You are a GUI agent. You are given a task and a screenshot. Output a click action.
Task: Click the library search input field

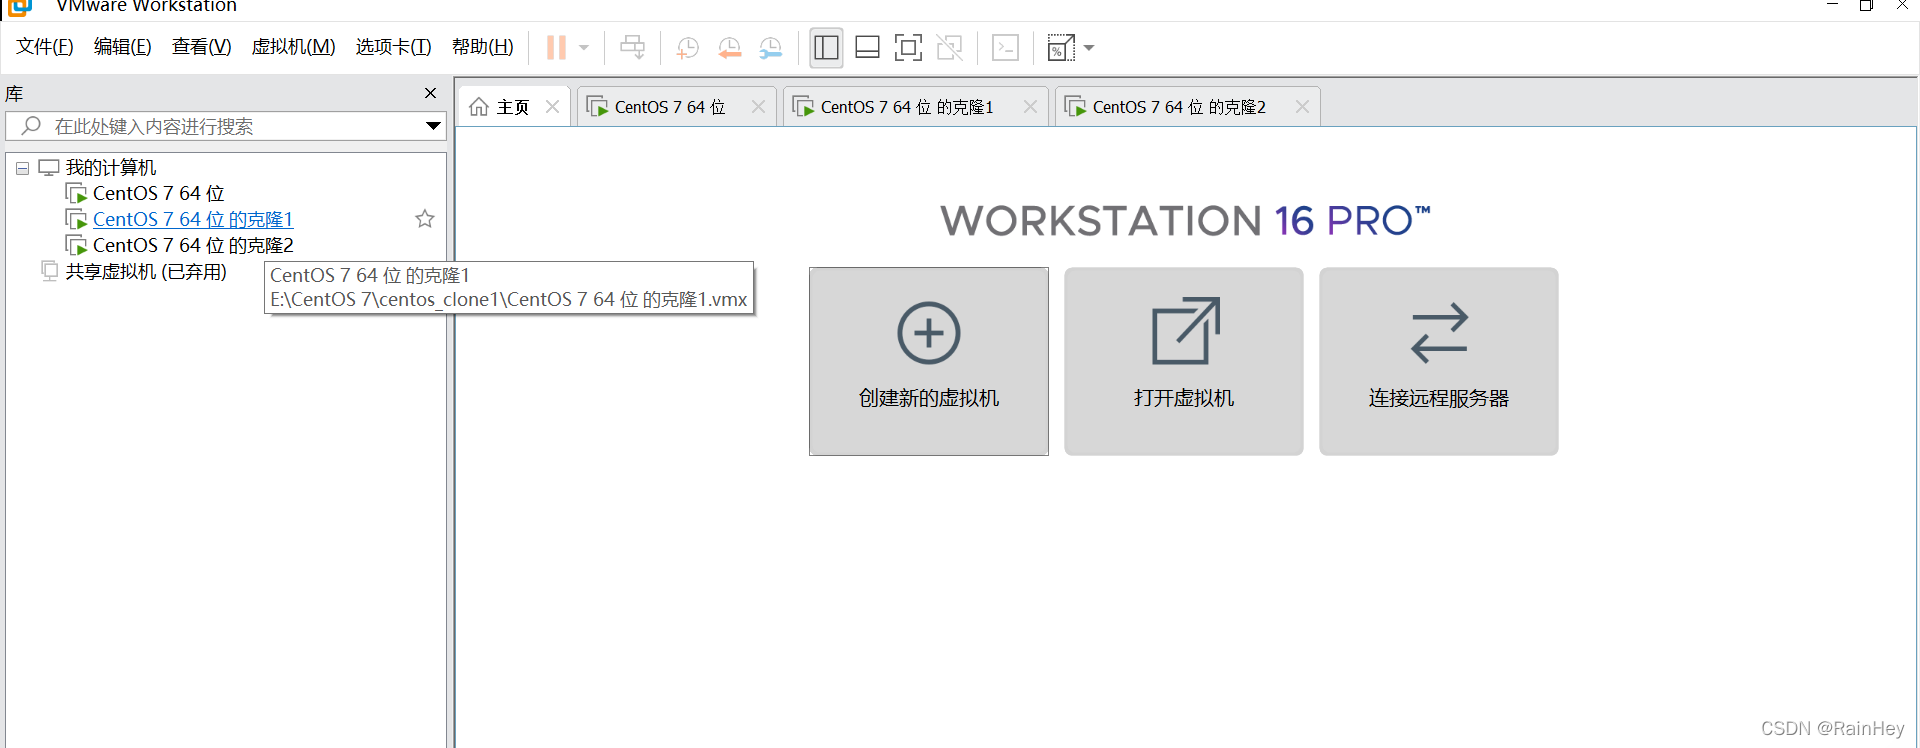point(225,126)
